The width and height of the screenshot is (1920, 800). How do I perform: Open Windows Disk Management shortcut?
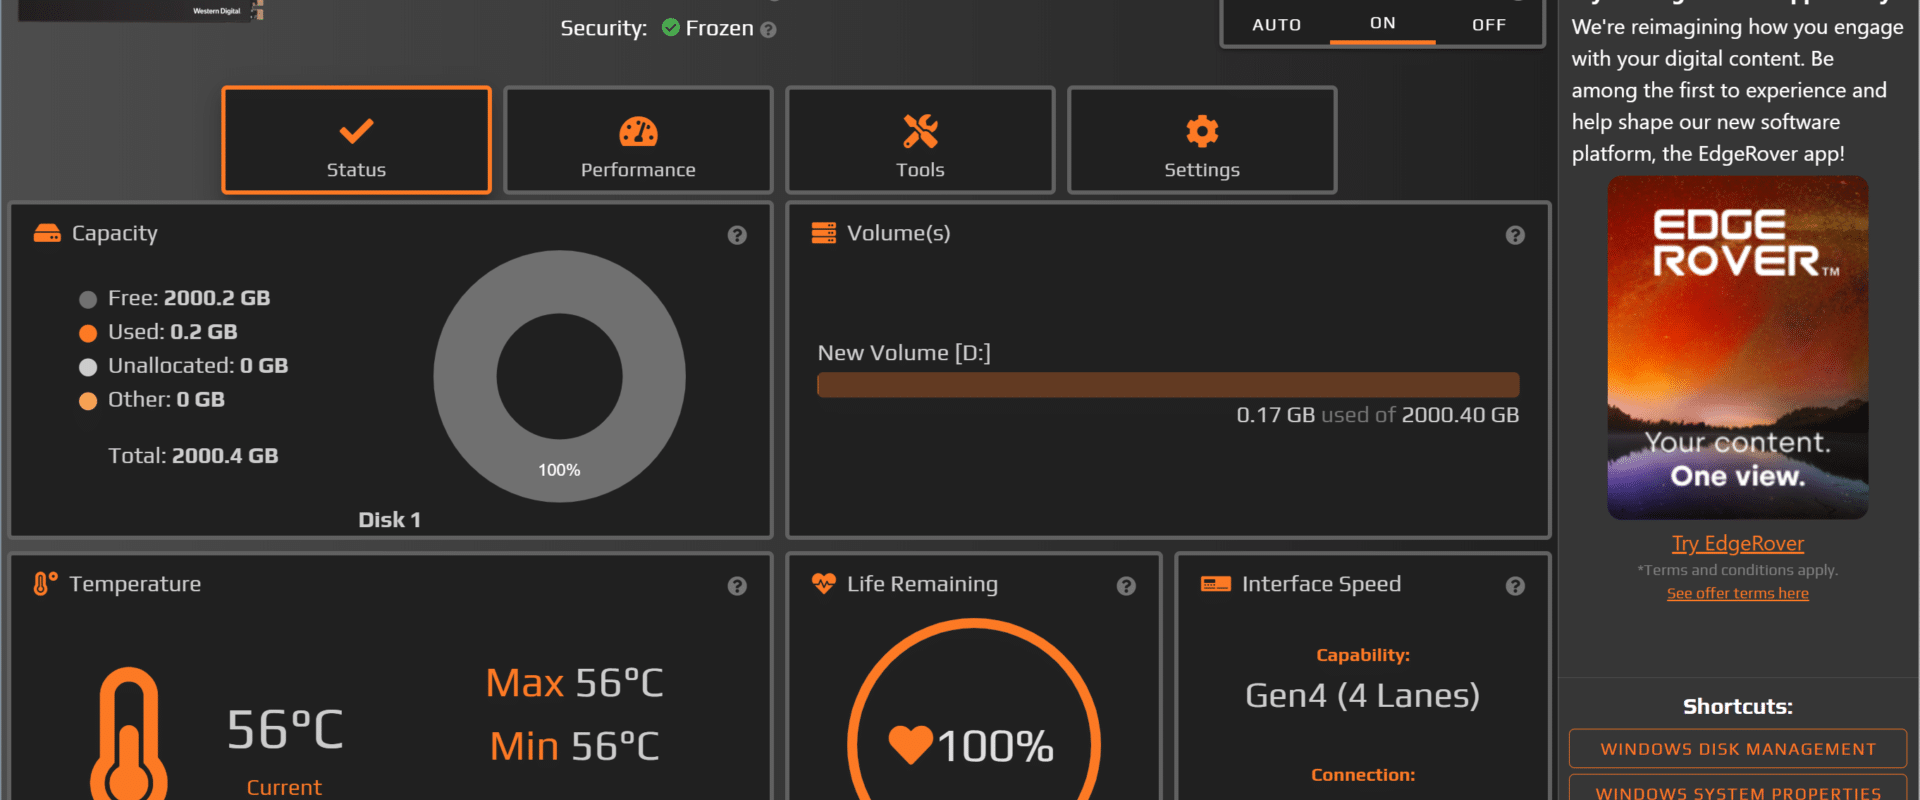(x=1738, y=749)
